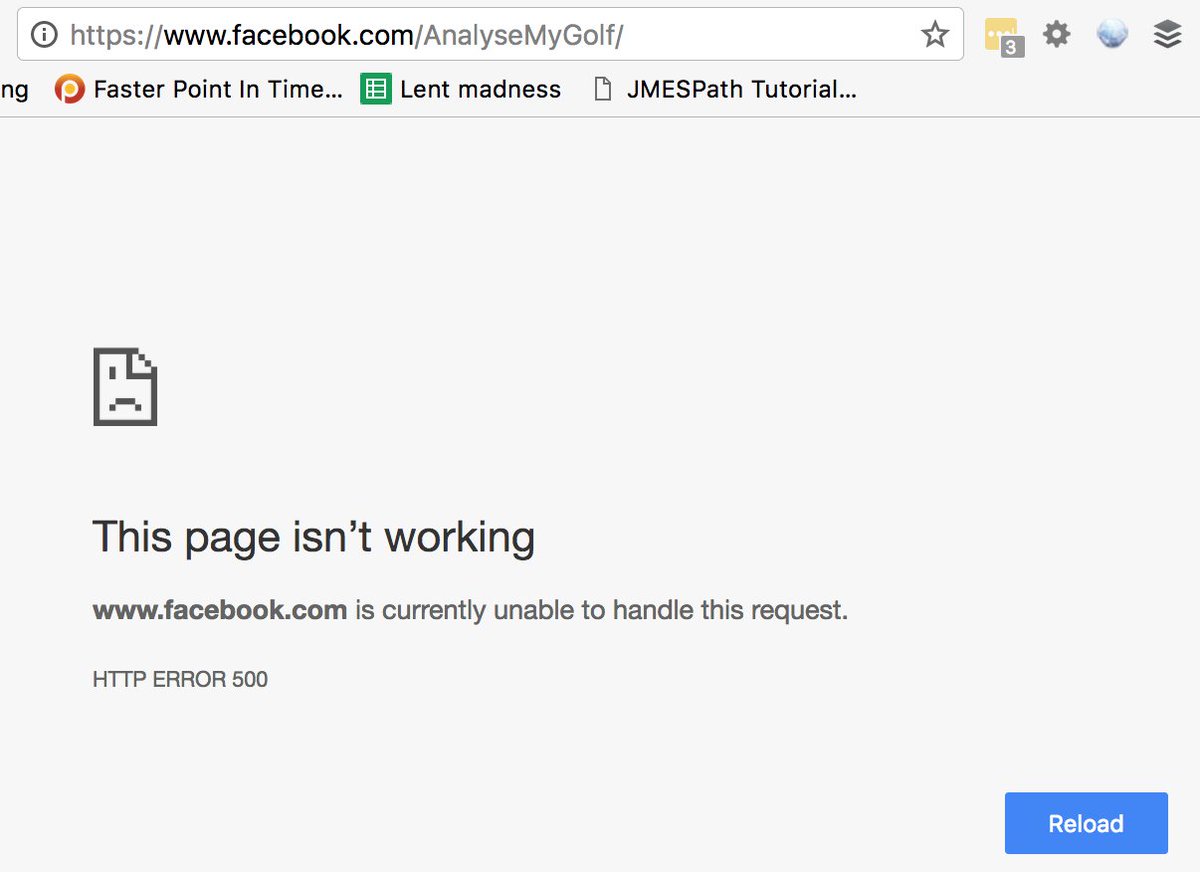This screenshot has height=872, width=1200.
Task: Open the stacked layers extension icon
Action: 1167,35
